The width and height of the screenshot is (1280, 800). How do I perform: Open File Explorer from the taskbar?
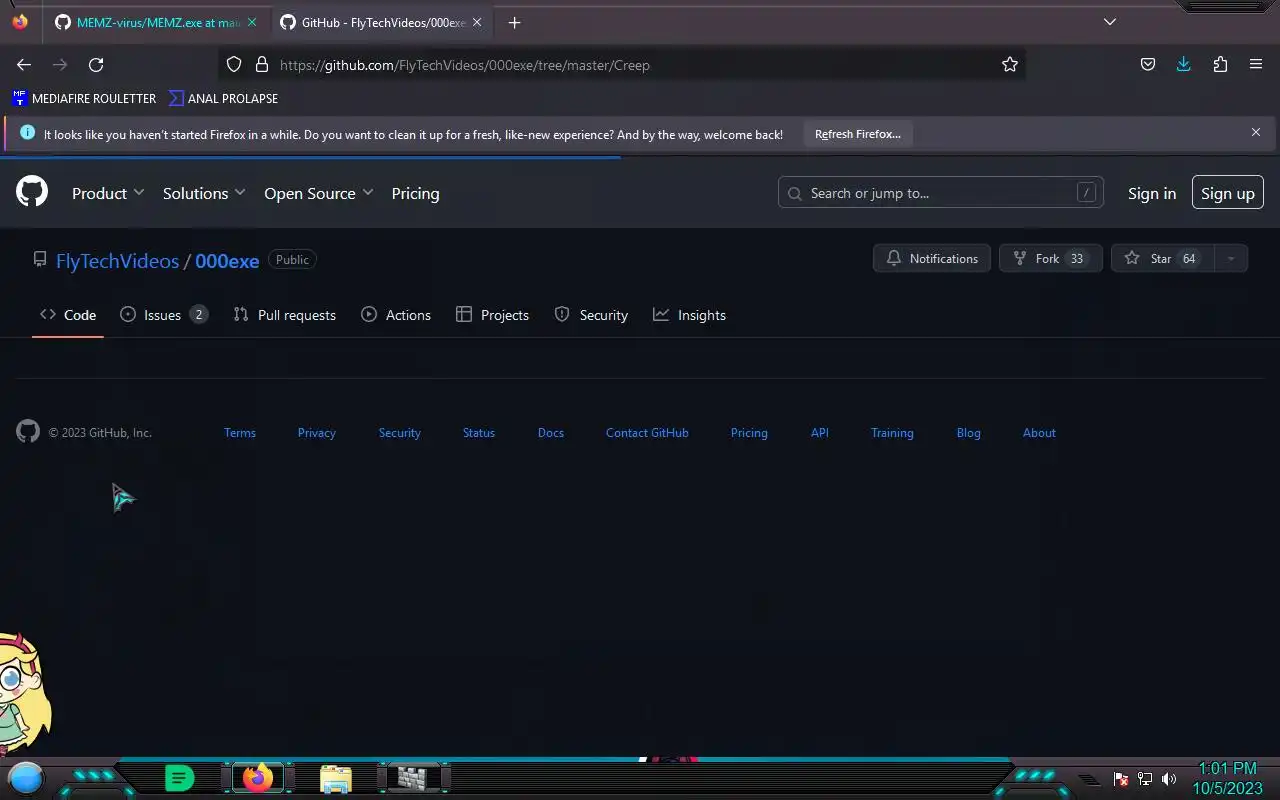coord(336,778)
